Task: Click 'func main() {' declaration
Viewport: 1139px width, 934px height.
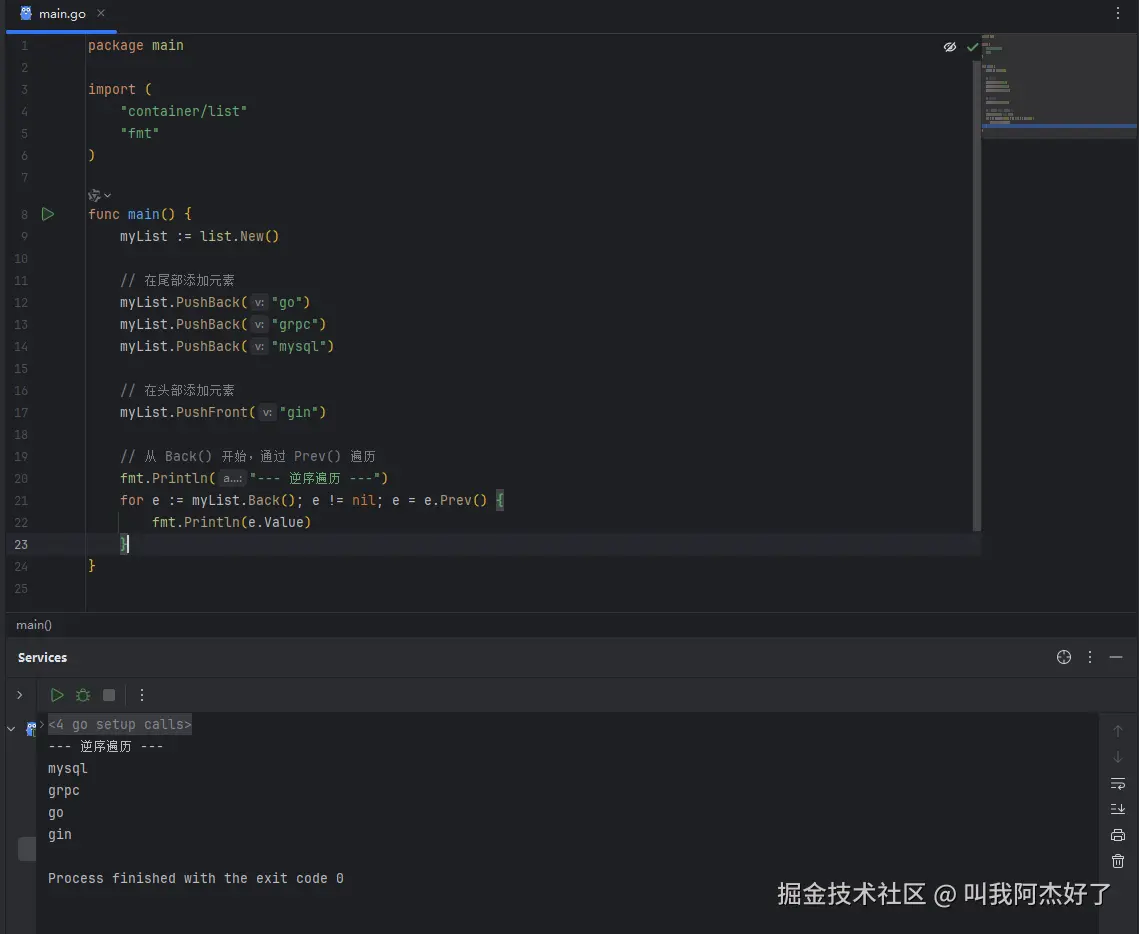Action: [139, 214]
